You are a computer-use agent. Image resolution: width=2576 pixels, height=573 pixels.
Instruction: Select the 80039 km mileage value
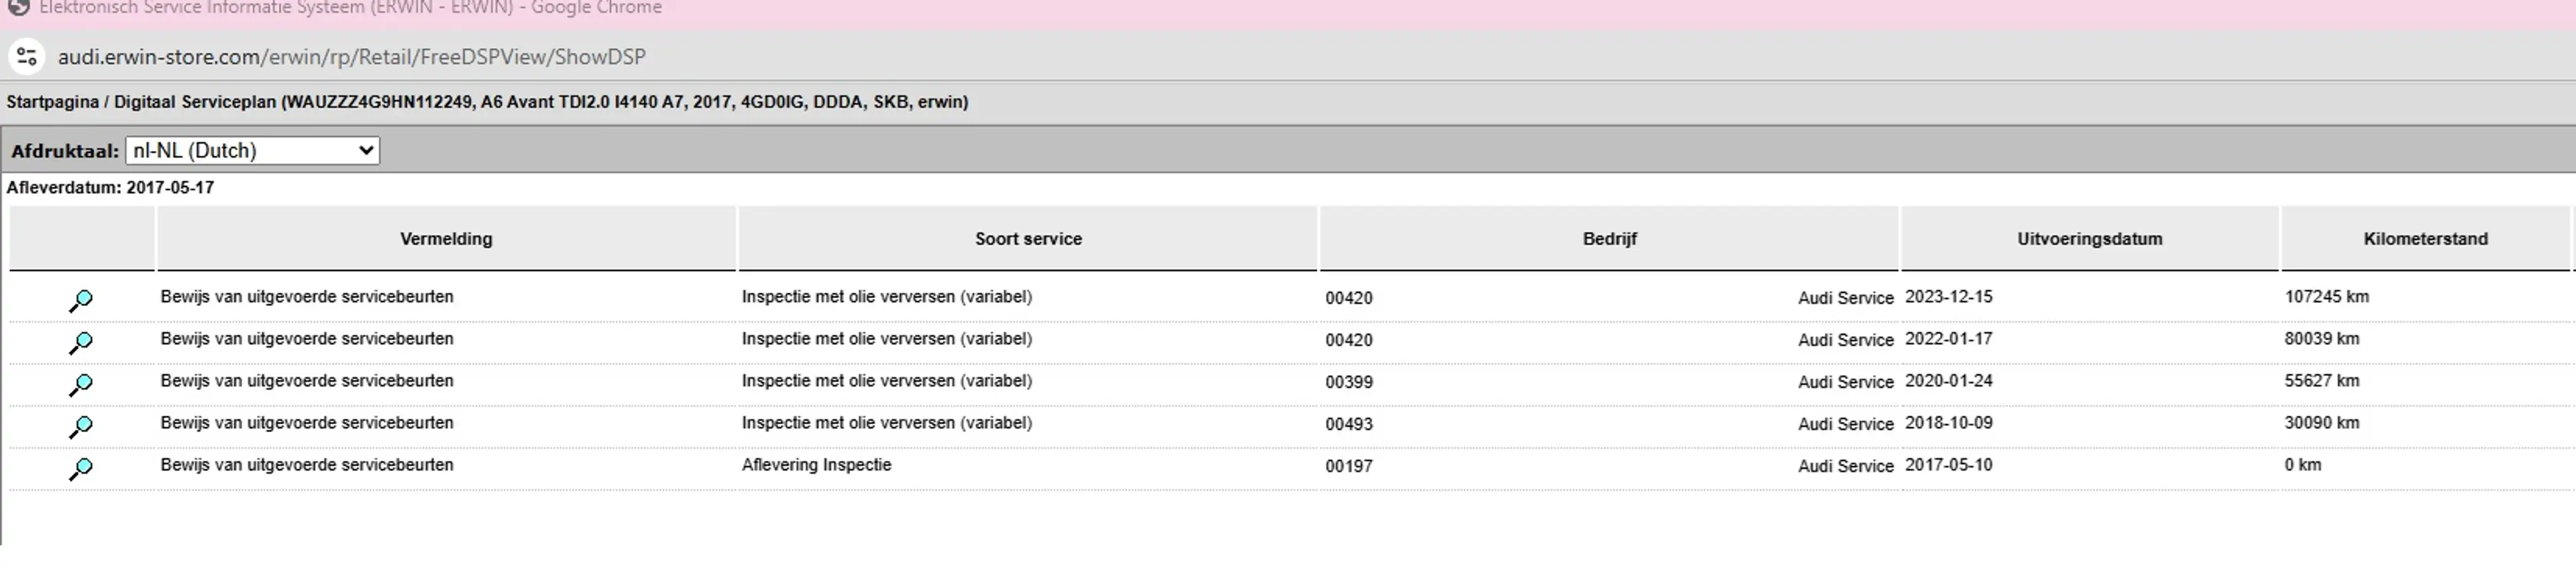tap(2322, 339)
